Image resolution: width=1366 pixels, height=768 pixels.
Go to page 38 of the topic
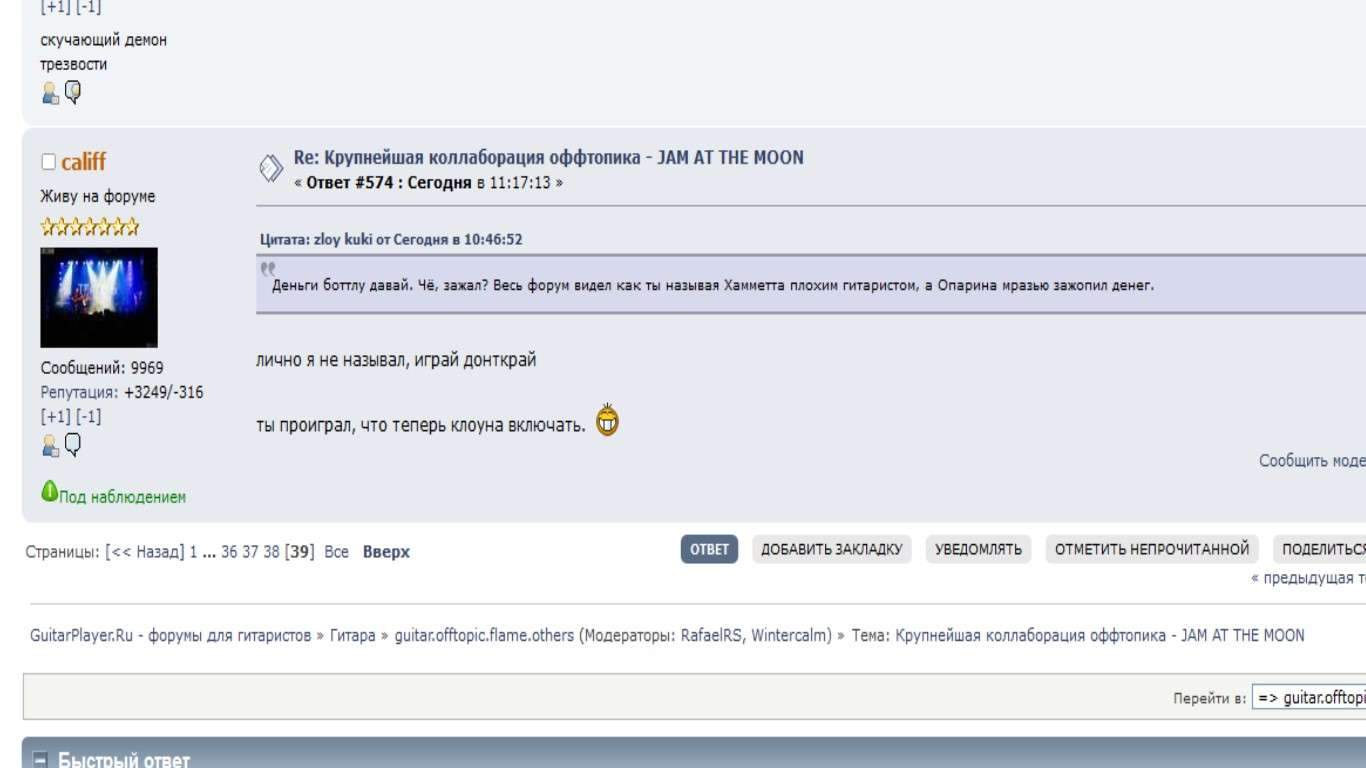(x=271, y=552)
